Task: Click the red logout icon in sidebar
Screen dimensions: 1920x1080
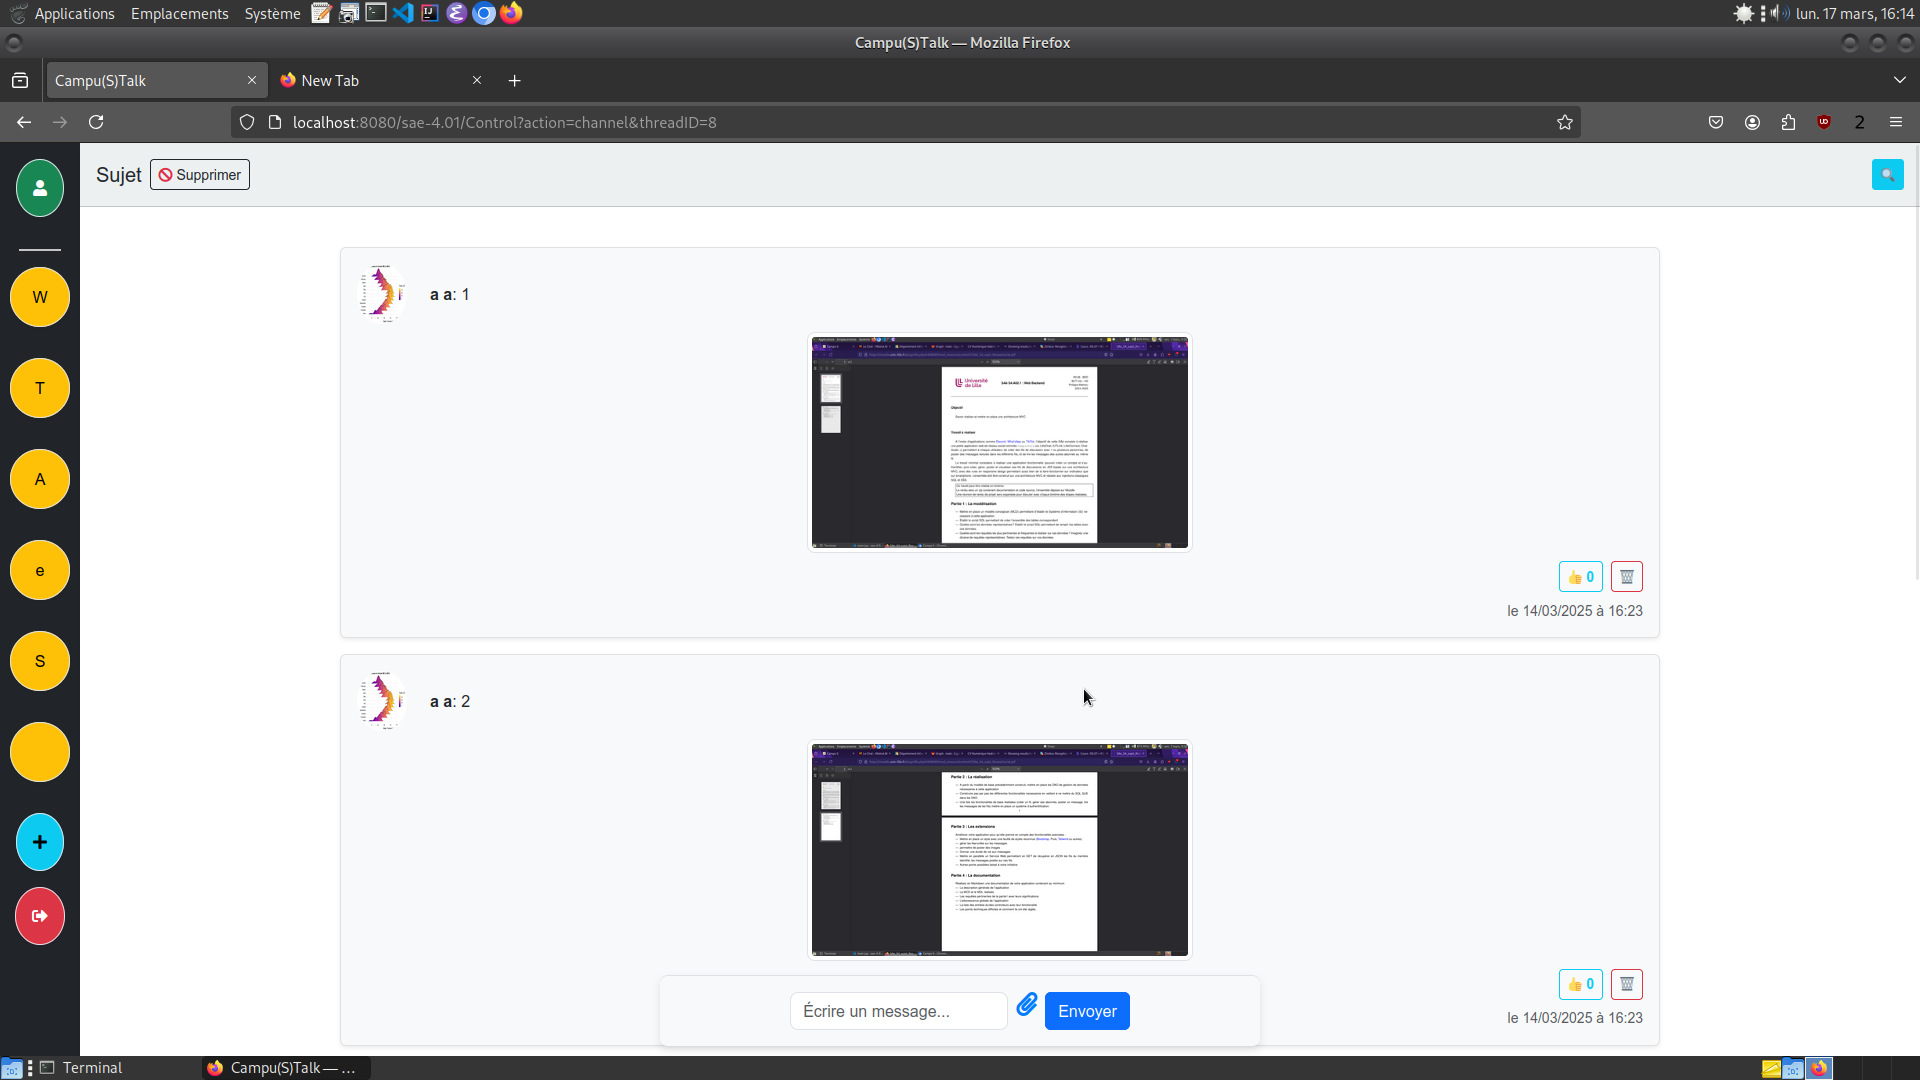Action: (40, 916)
